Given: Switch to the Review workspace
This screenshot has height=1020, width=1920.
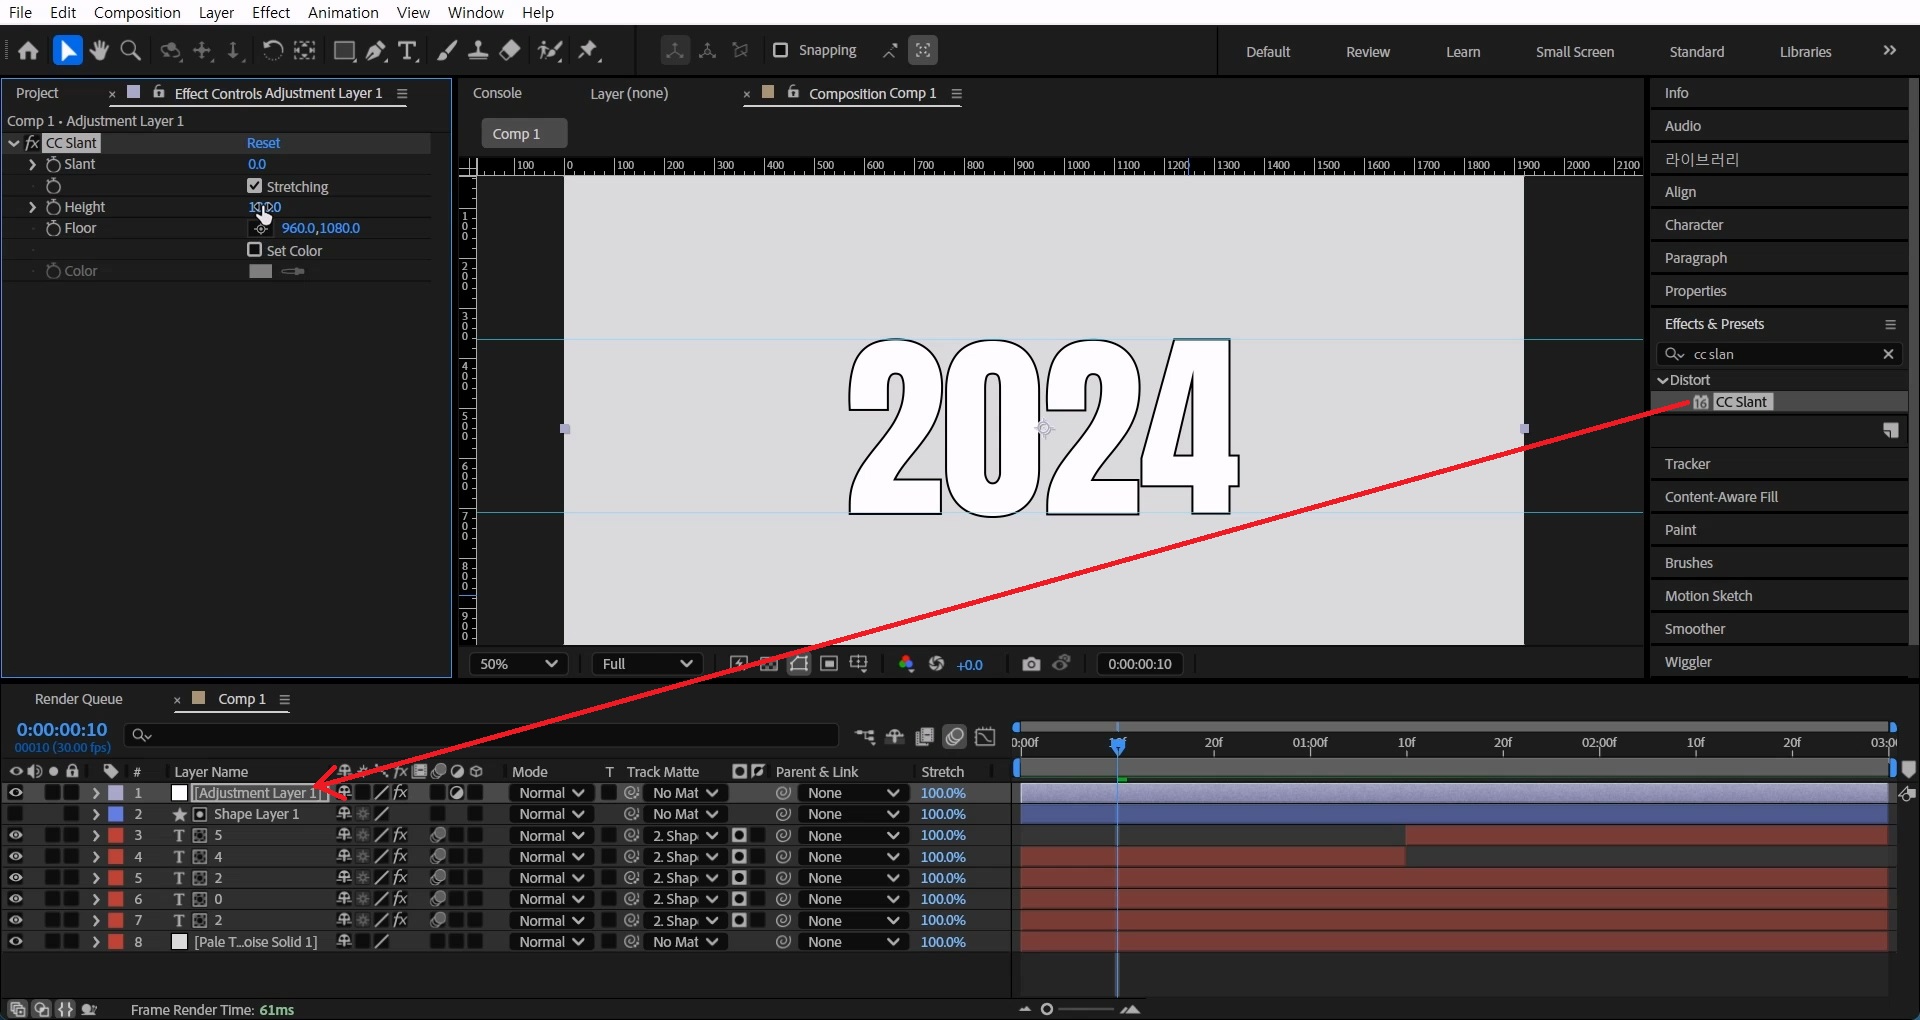Looking at the screenshot, I should click(1367, 52).
